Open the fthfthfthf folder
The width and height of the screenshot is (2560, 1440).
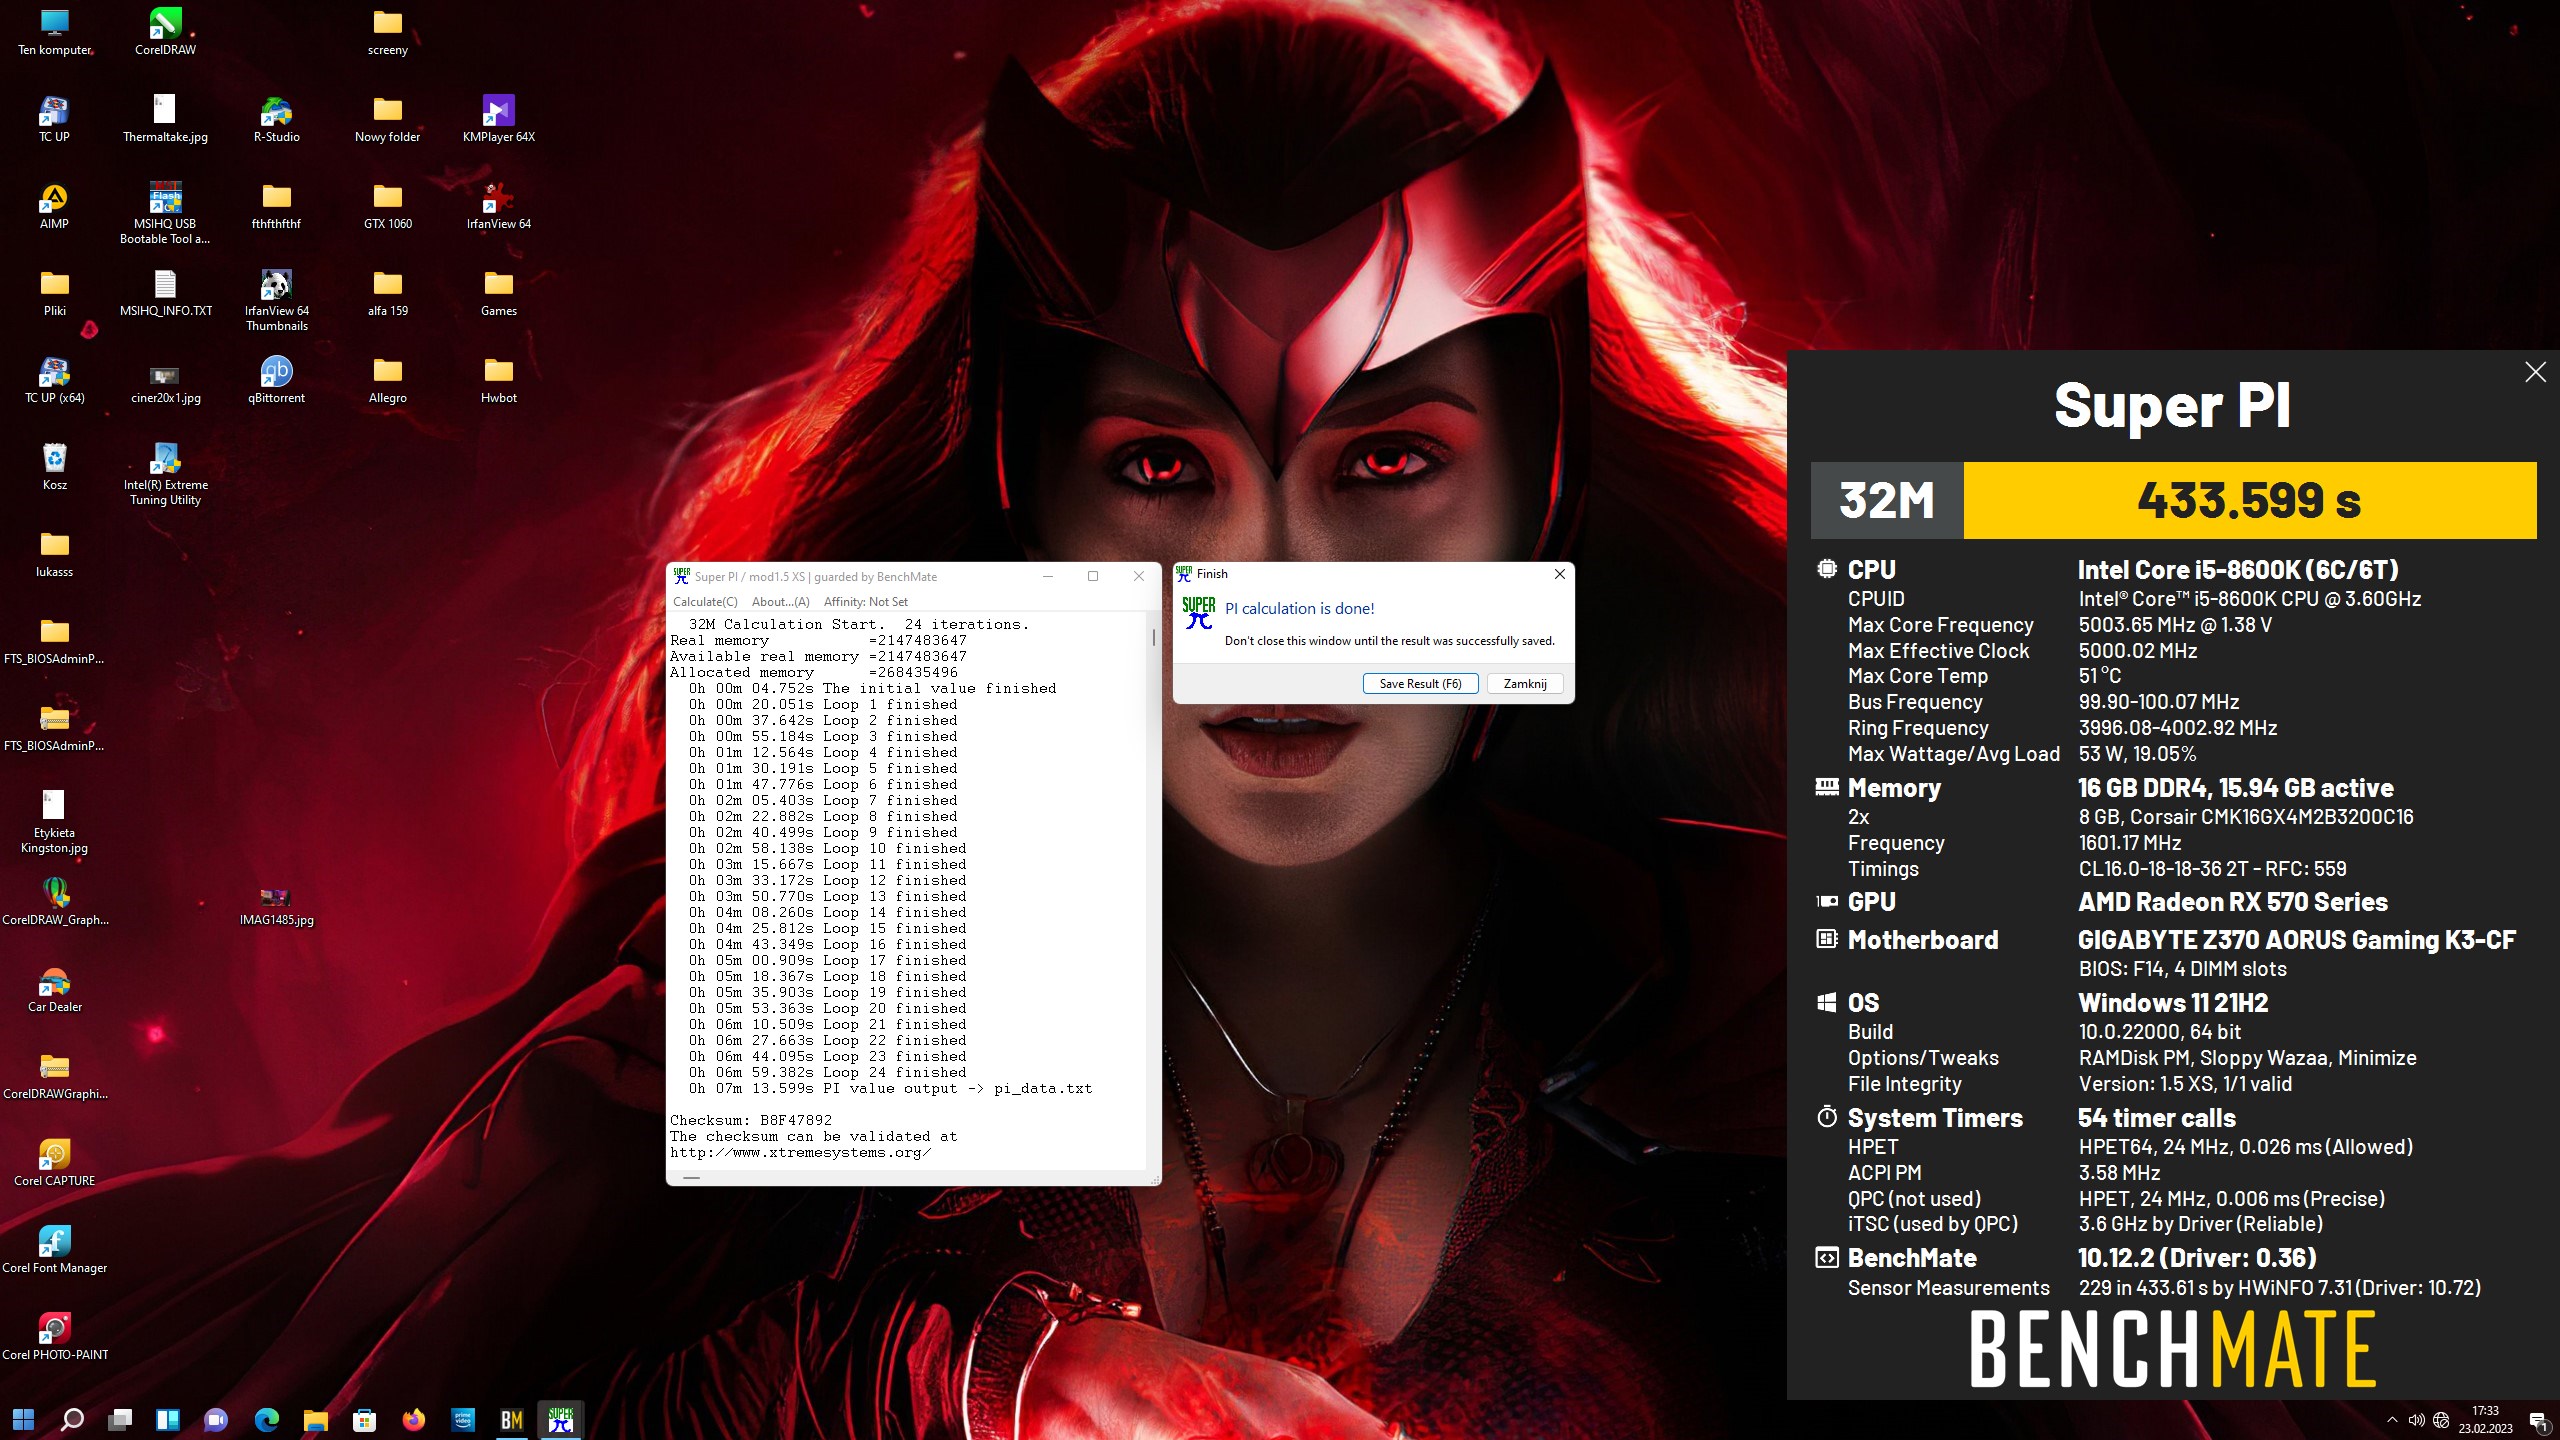pyautogui.click(x=276, y=205)
